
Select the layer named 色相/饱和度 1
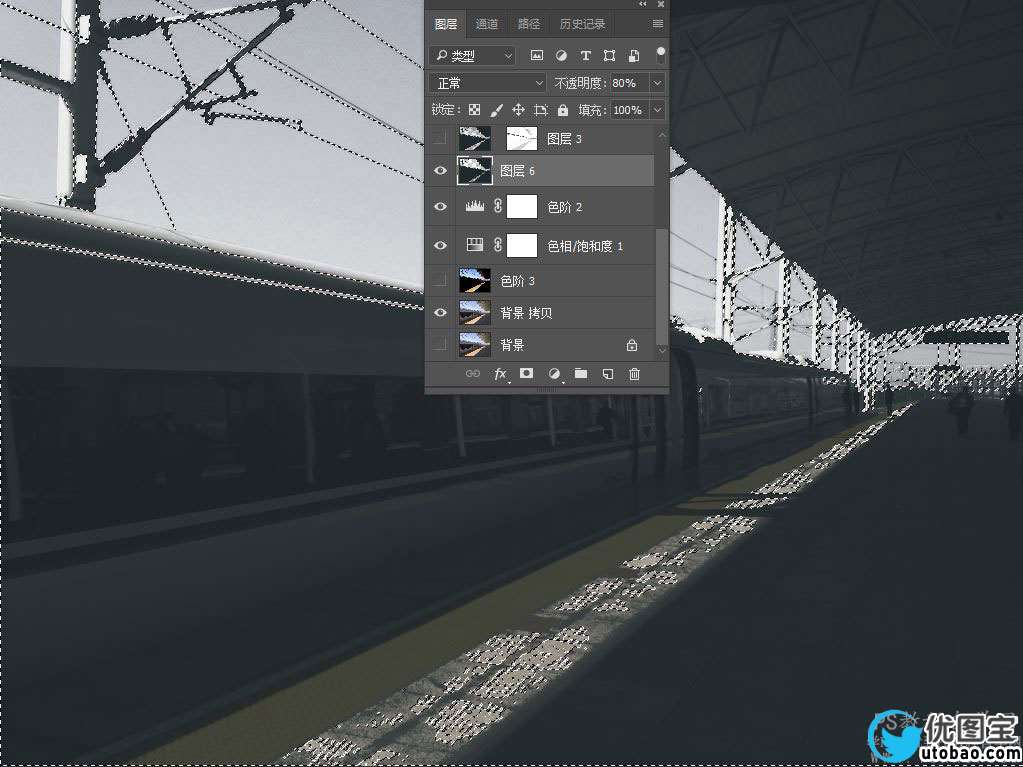coord(585,246)
